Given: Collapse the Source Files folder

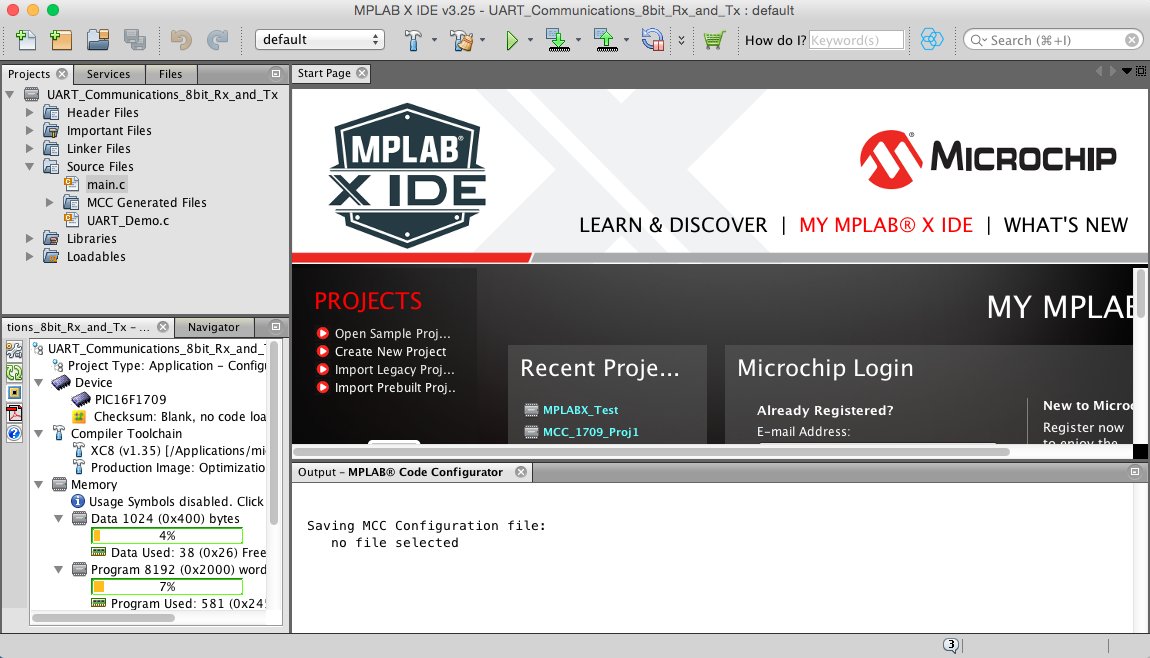Looking at the screenshot, I should (31, 166).
